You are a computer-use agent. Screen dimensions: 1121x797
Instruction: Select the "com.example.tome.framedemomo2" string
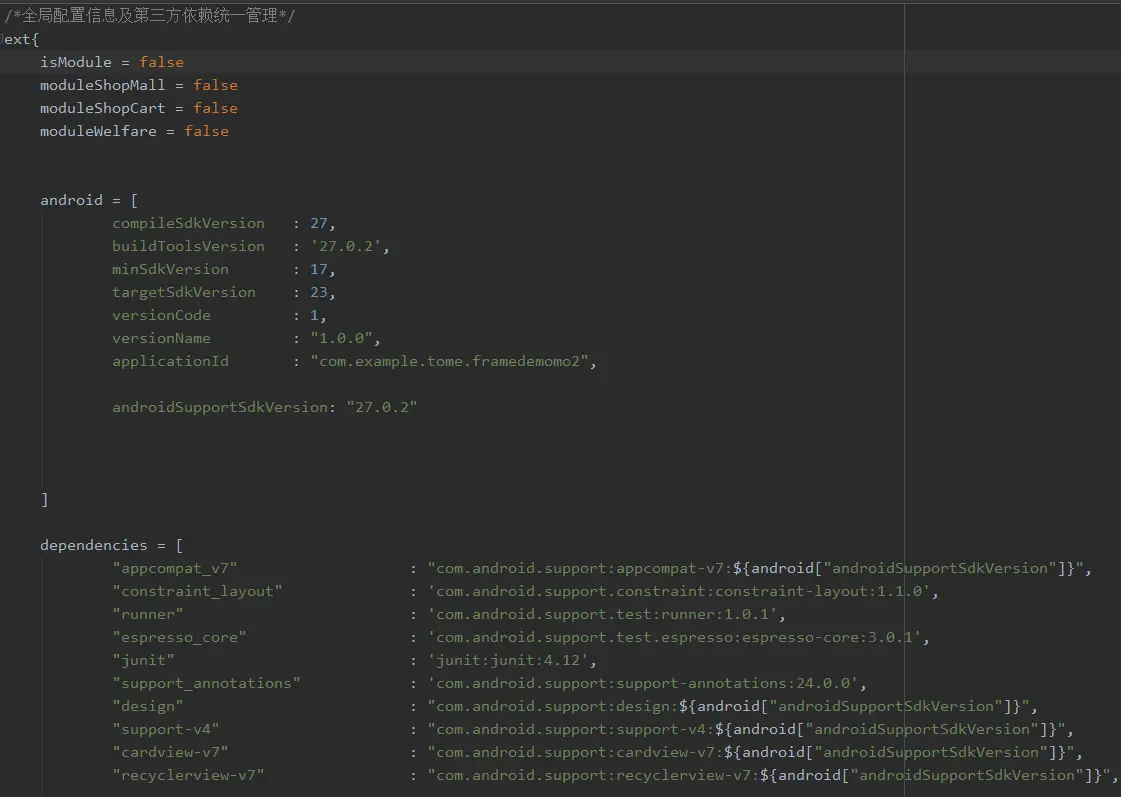[449, 361]
